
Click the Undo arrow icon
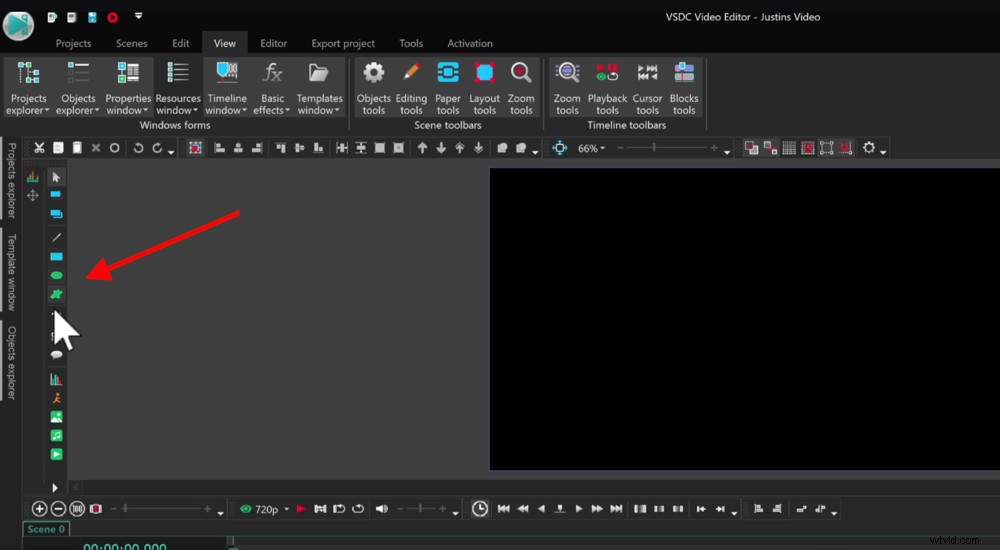click(x=138, y=148)
